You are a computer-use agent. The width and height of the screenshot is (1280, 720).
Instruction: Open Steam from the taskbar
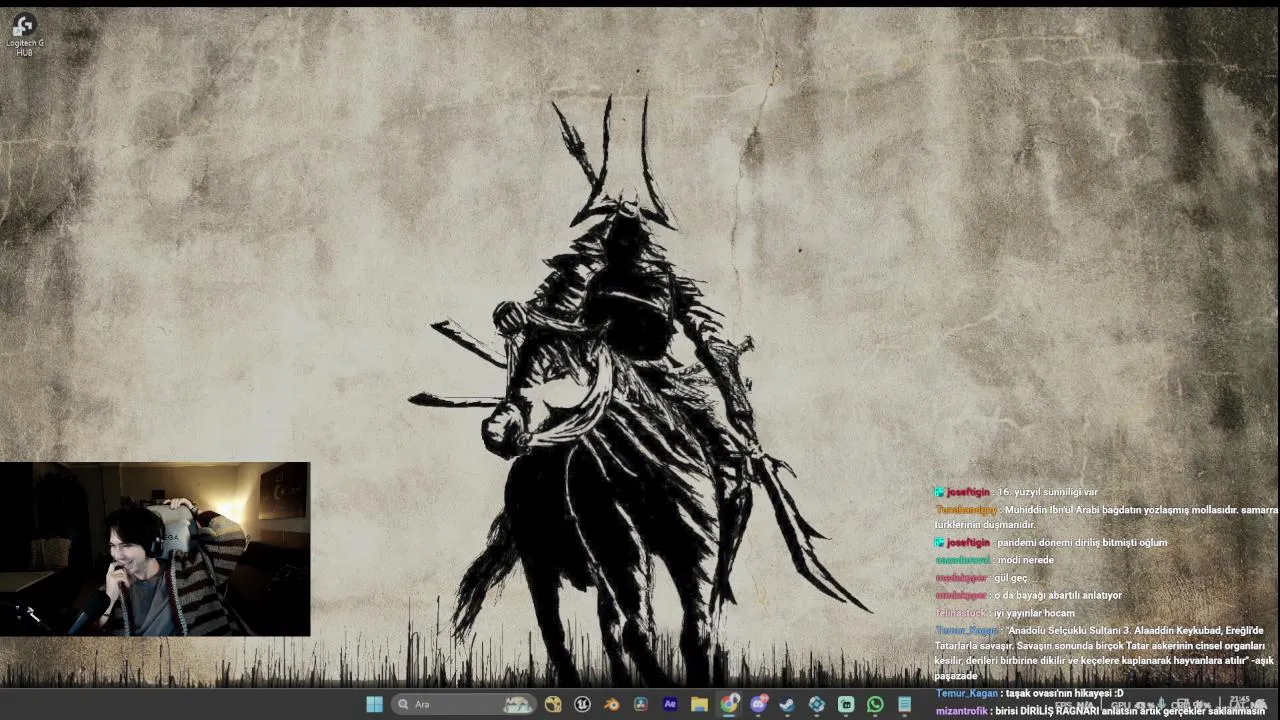pyautogui.click(x=787, y=704)
